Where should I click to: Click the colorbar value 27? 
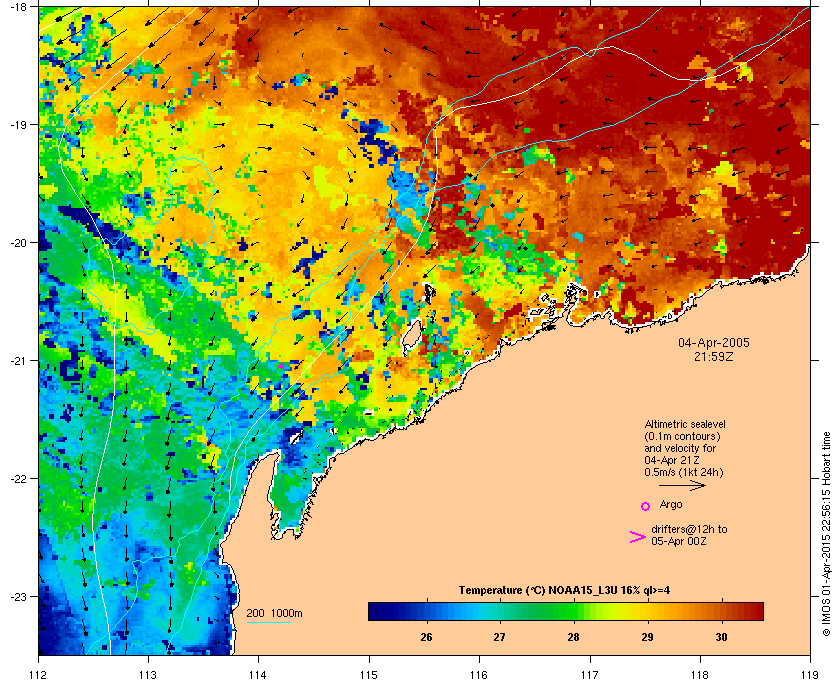coord(499,637)
